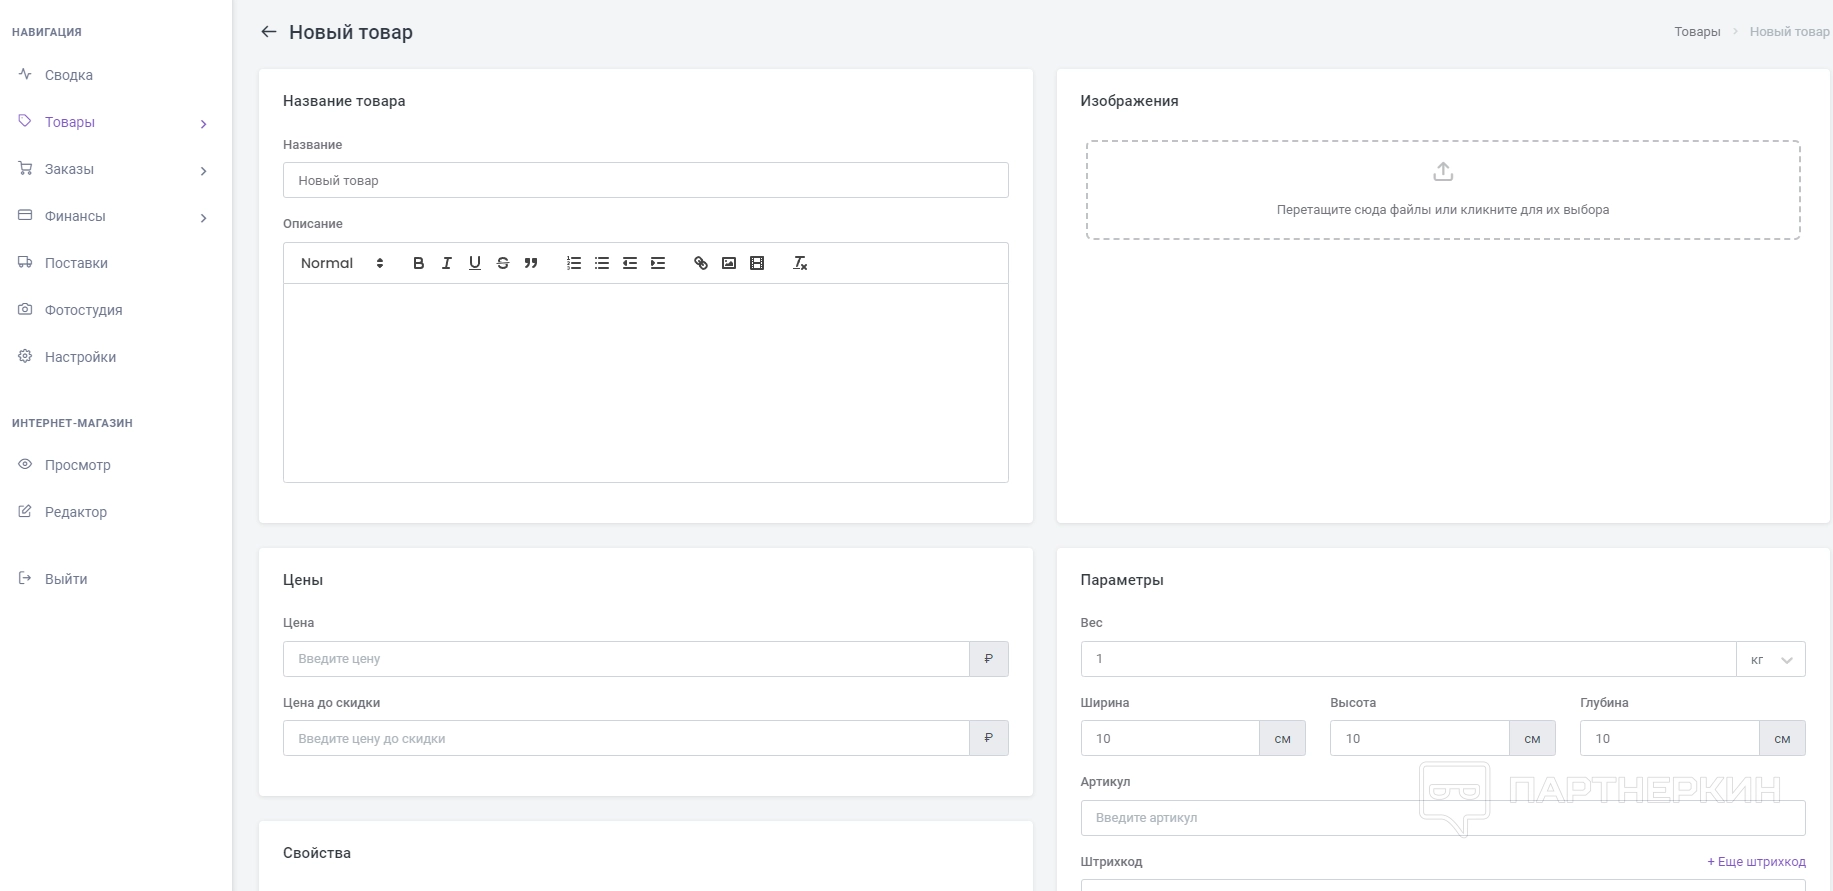Expand the Финансы submenu chevron
The image size is (1833, 891).
tap(203, 218)
